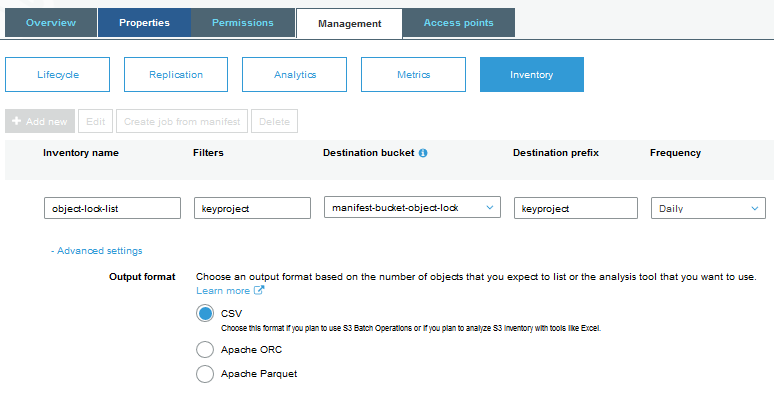Click the Destination prefix input field
Viewport: 774px width, 394px height.
[576, 208]
